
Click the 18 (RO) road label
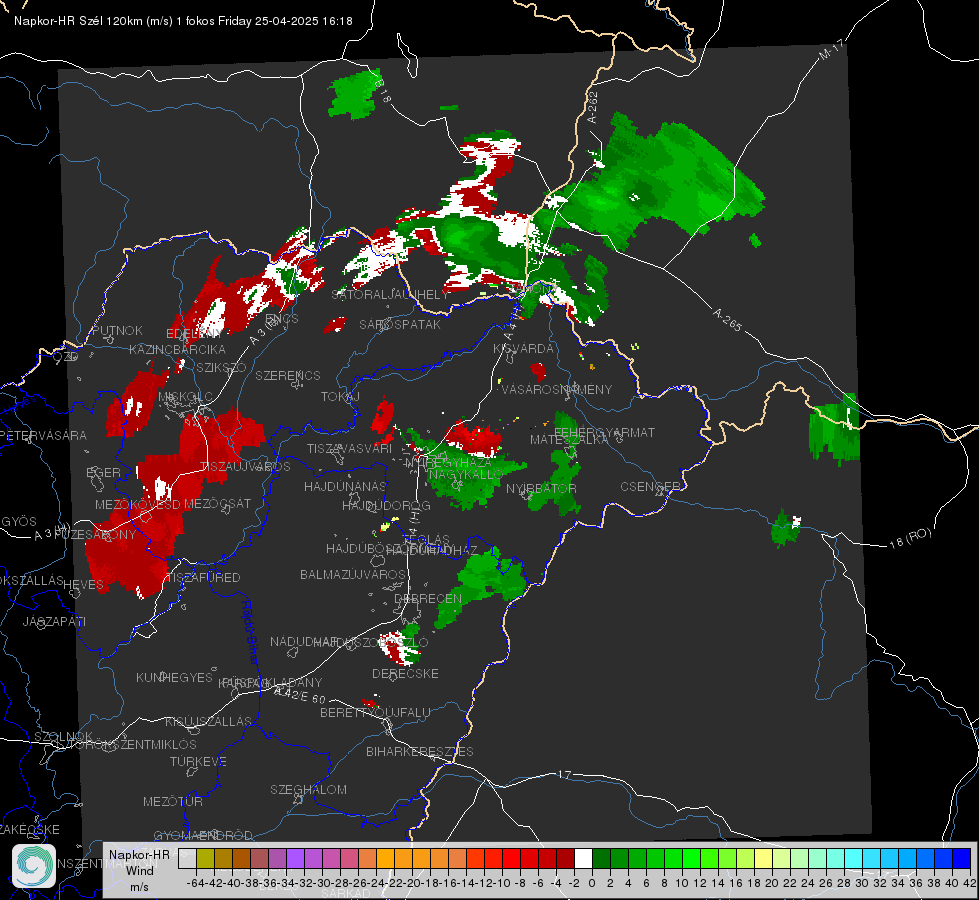click(910, 539)
